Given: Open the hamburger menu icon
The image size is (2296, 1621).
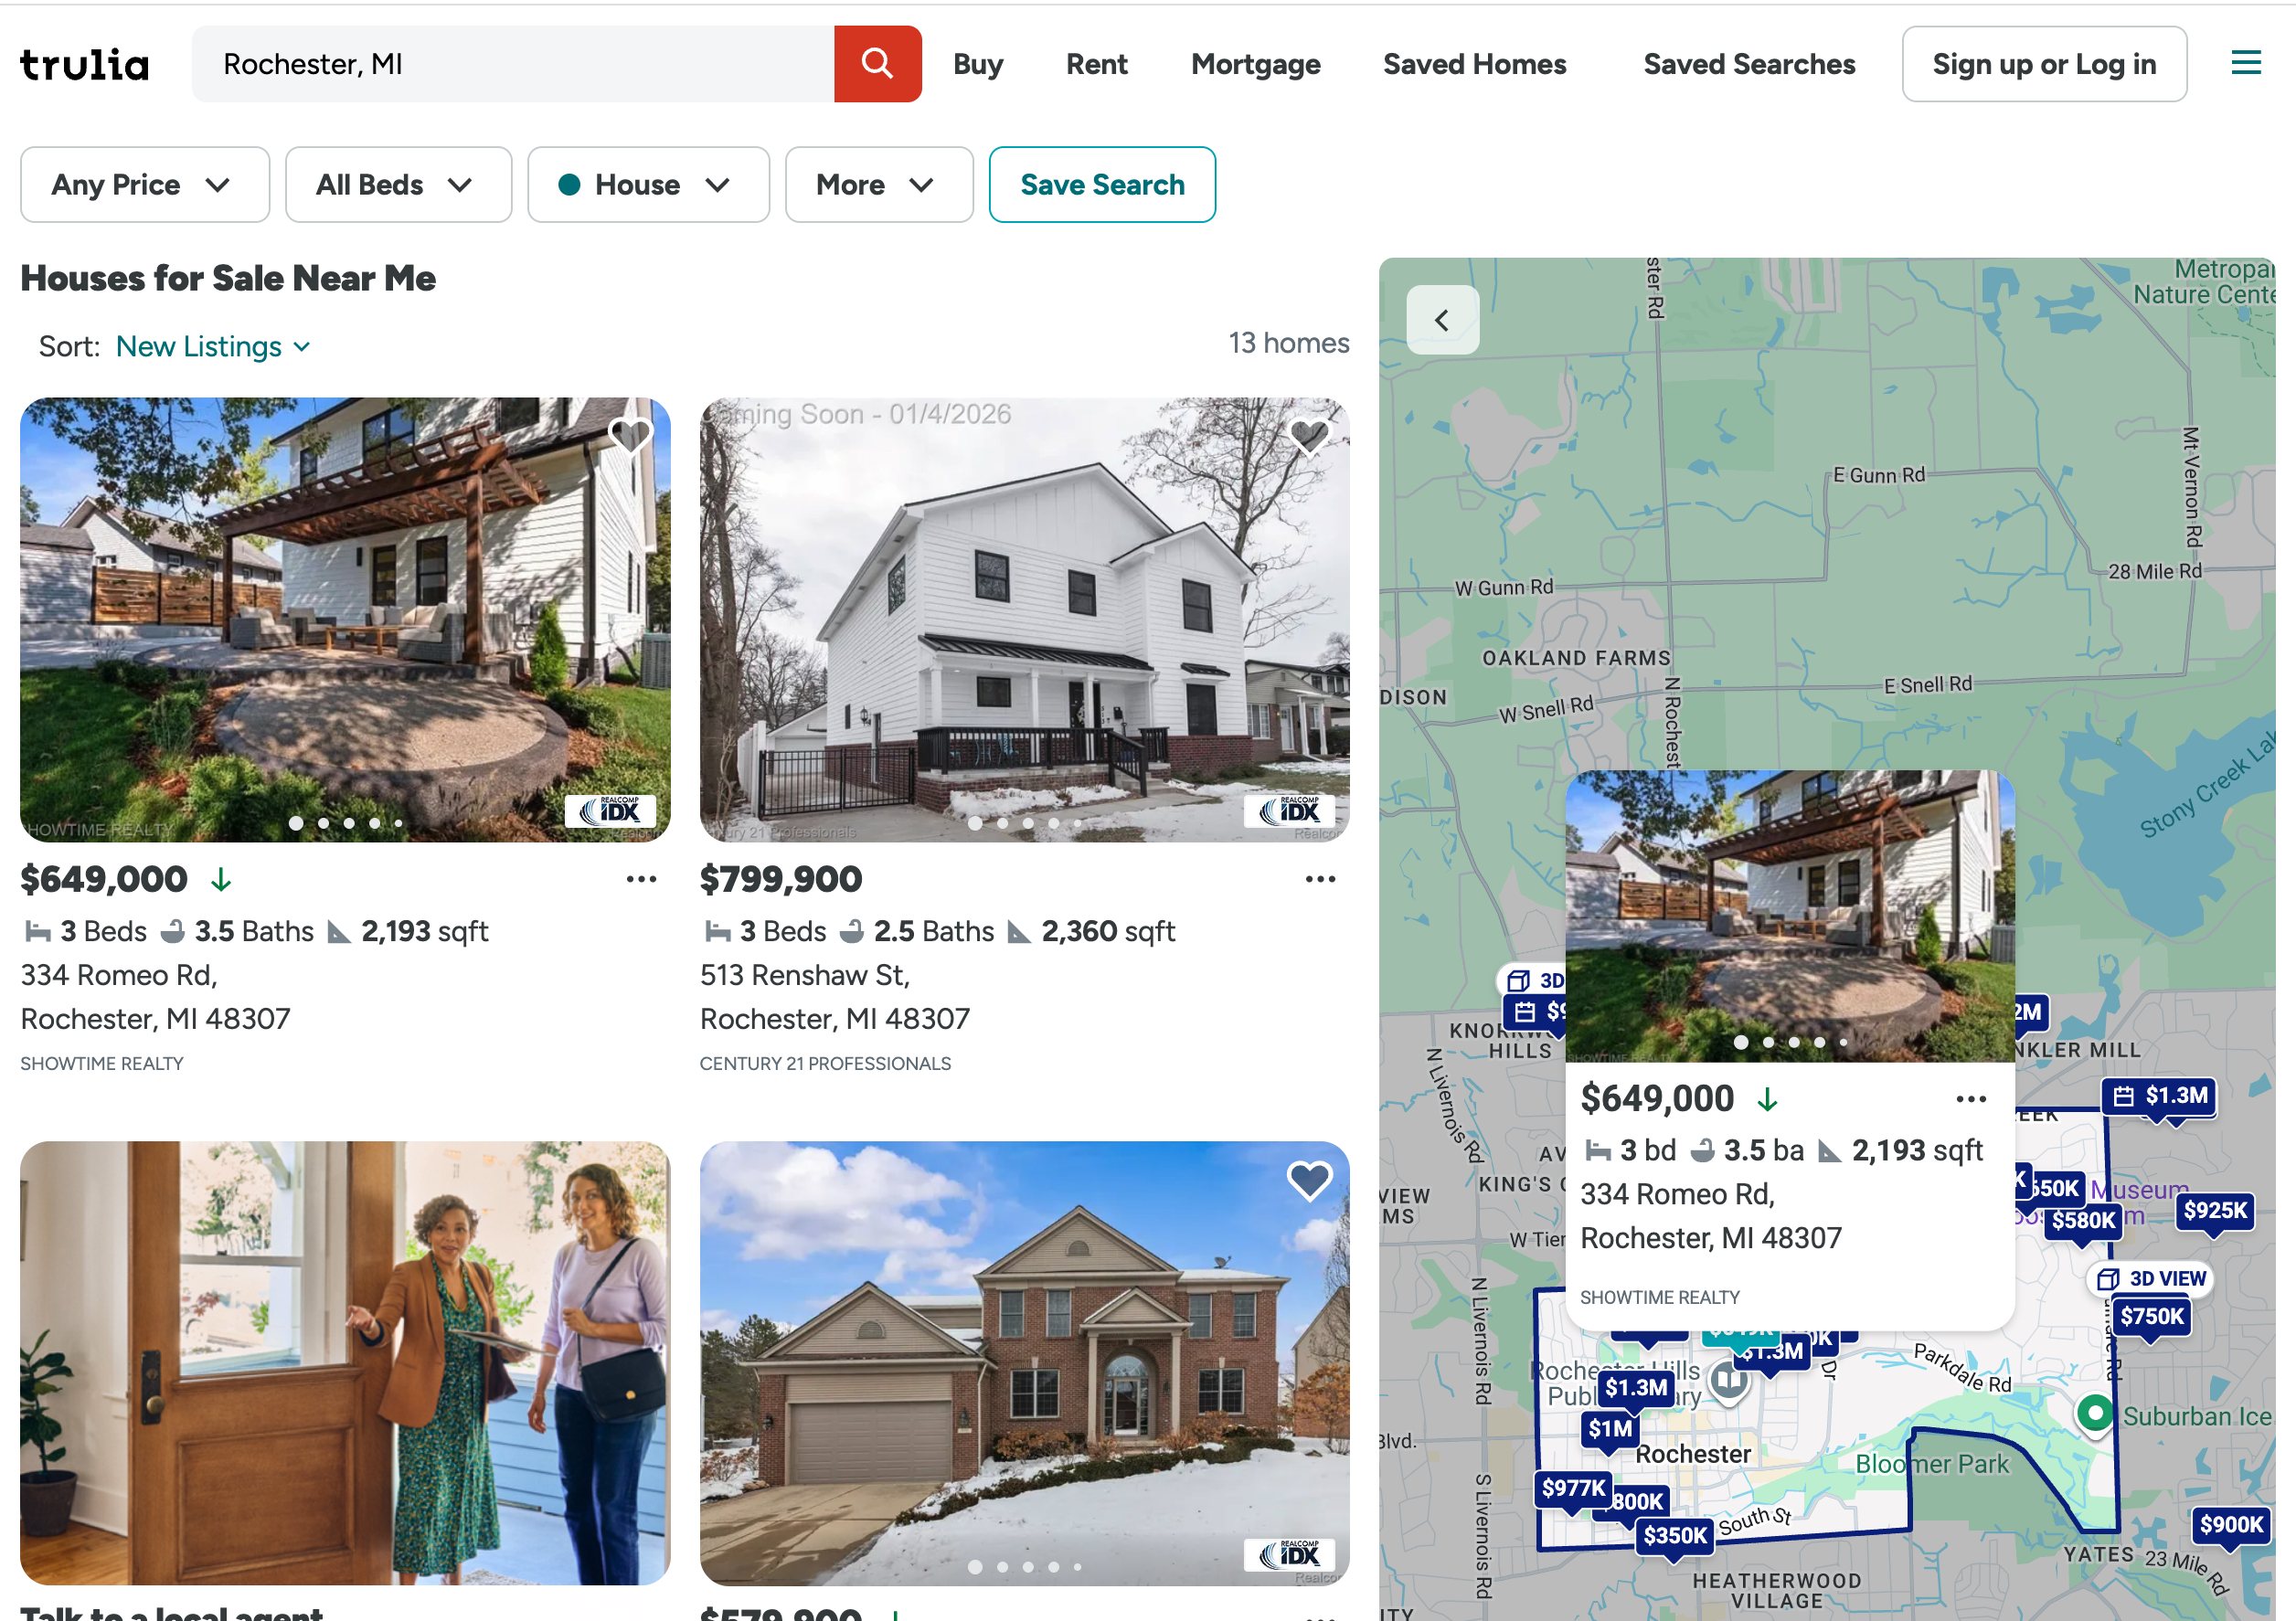Looking at the screenshot, I should 2245,64.
